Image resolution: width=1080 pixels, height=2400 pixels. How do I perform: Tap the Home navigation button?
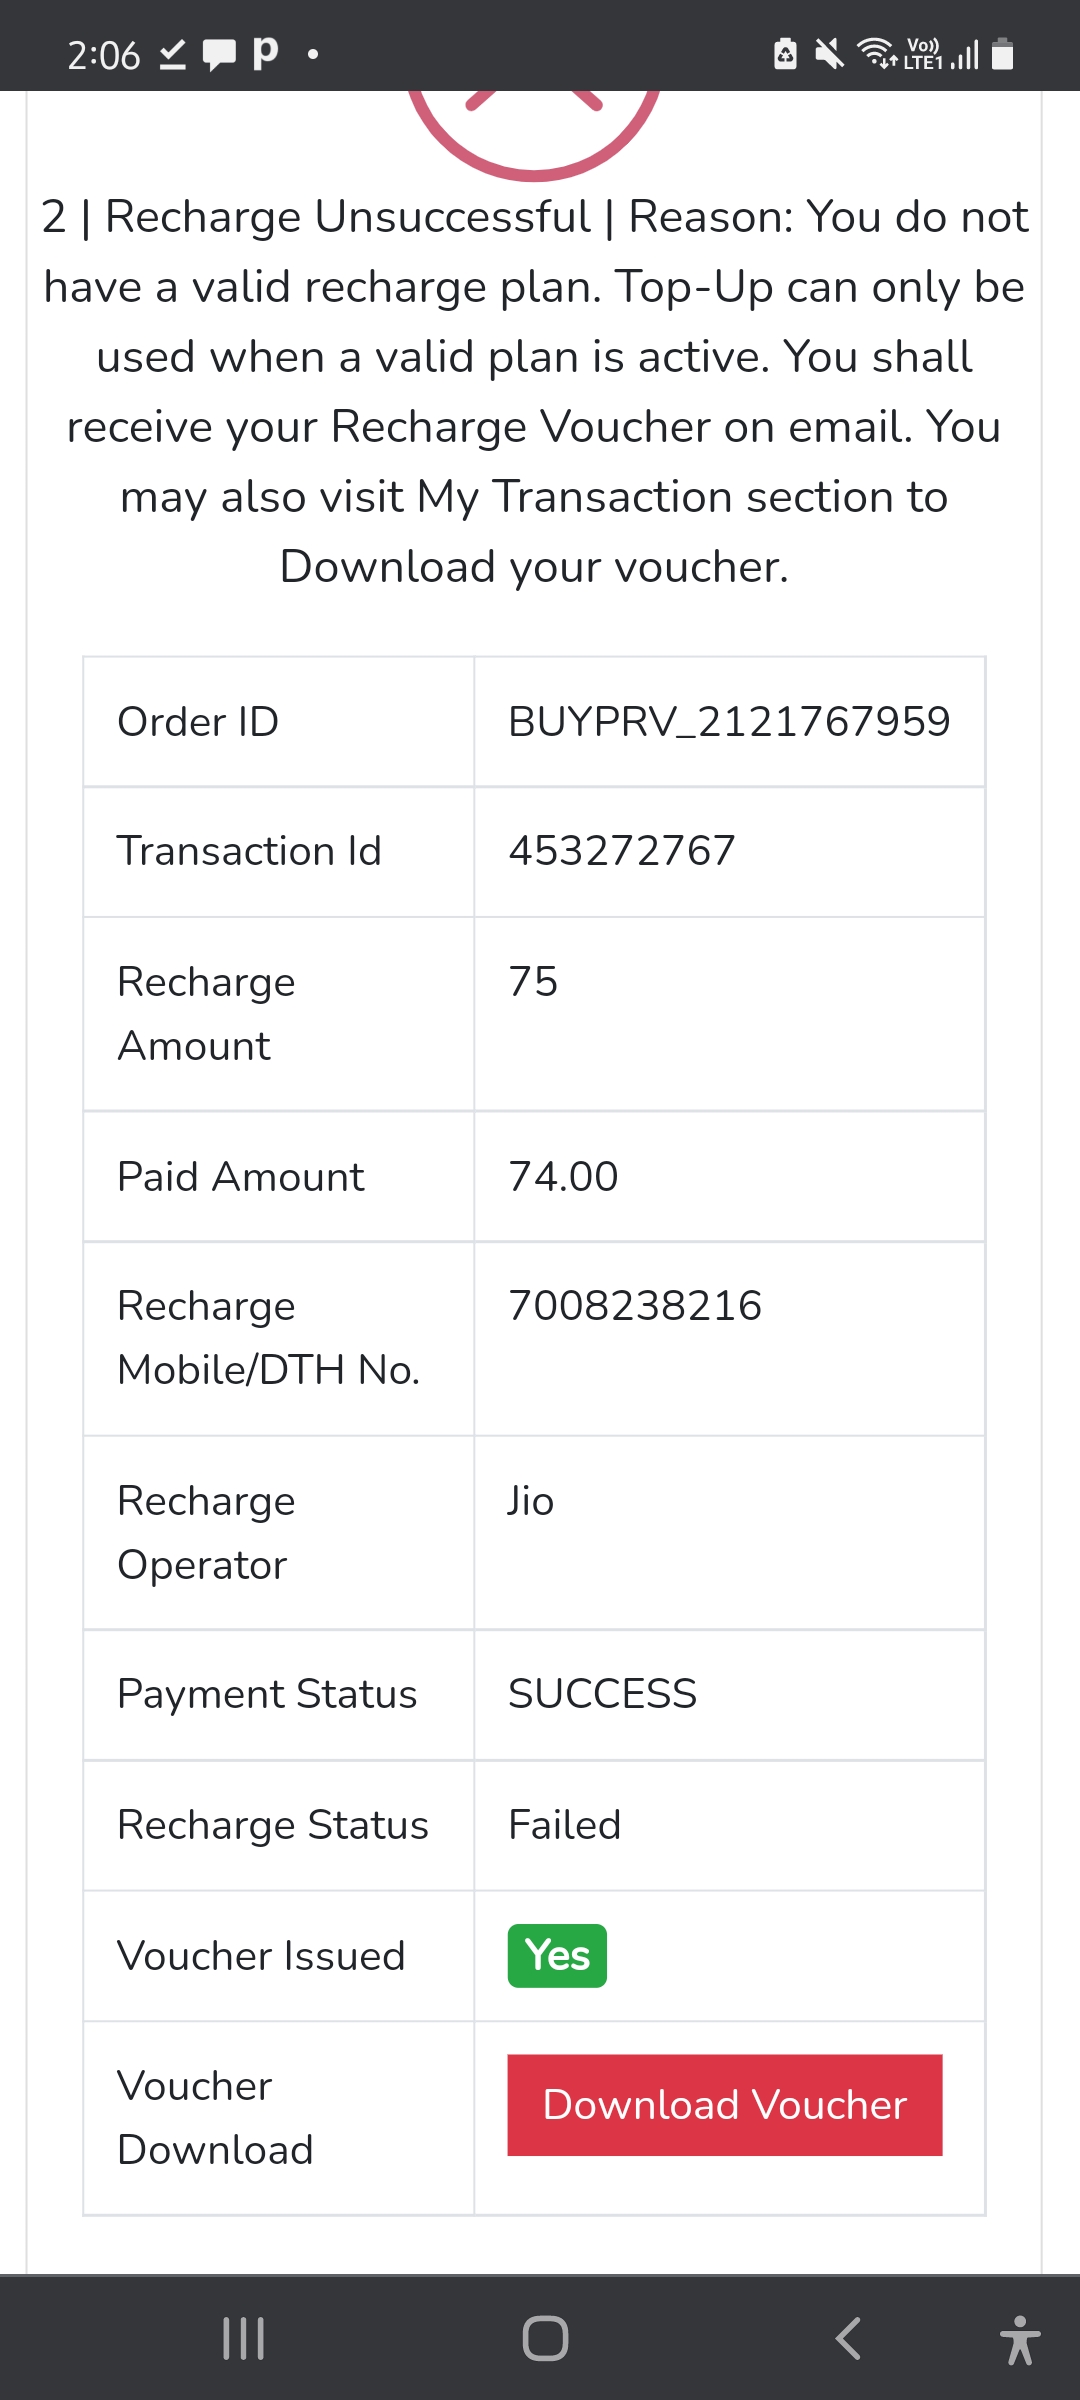(545, 2338)
